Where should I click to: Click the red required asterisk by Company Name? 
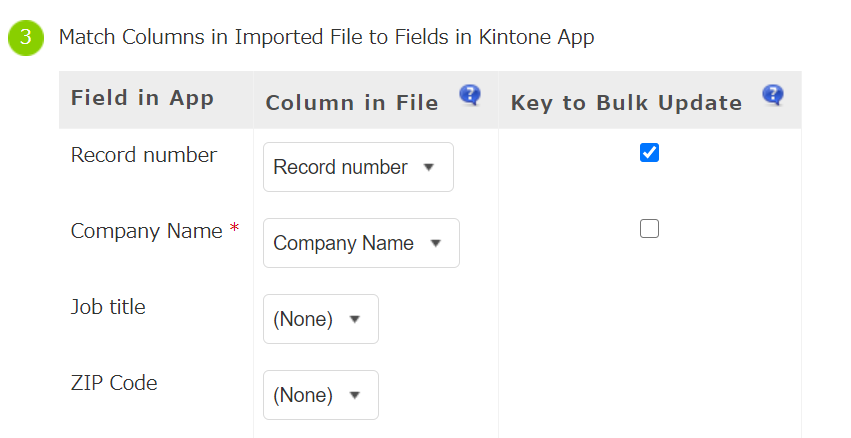[x=234, y=231]
